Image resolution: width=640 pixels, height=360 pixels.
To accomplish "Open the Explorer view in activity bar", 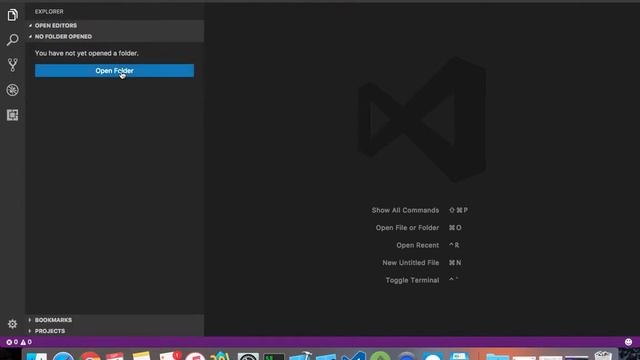I will click(12, 15).
